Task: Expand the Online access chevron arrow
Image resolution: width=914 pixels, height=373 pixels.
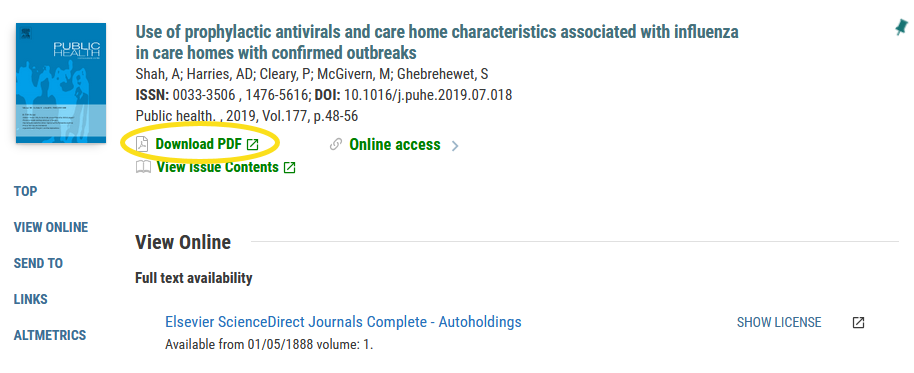Action: (x=455, y=146)
